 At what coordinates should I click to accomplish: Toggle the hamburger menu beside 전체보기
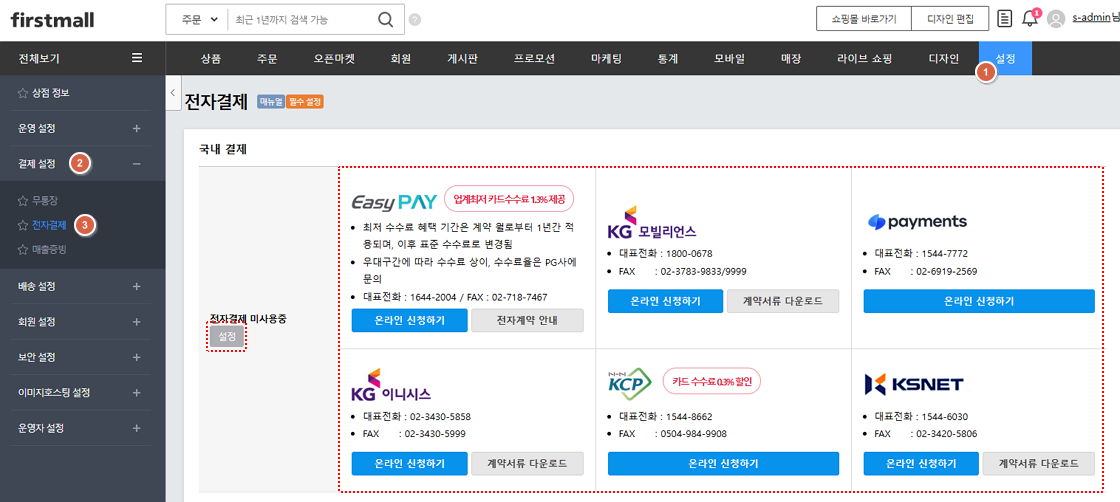(137, 58)
